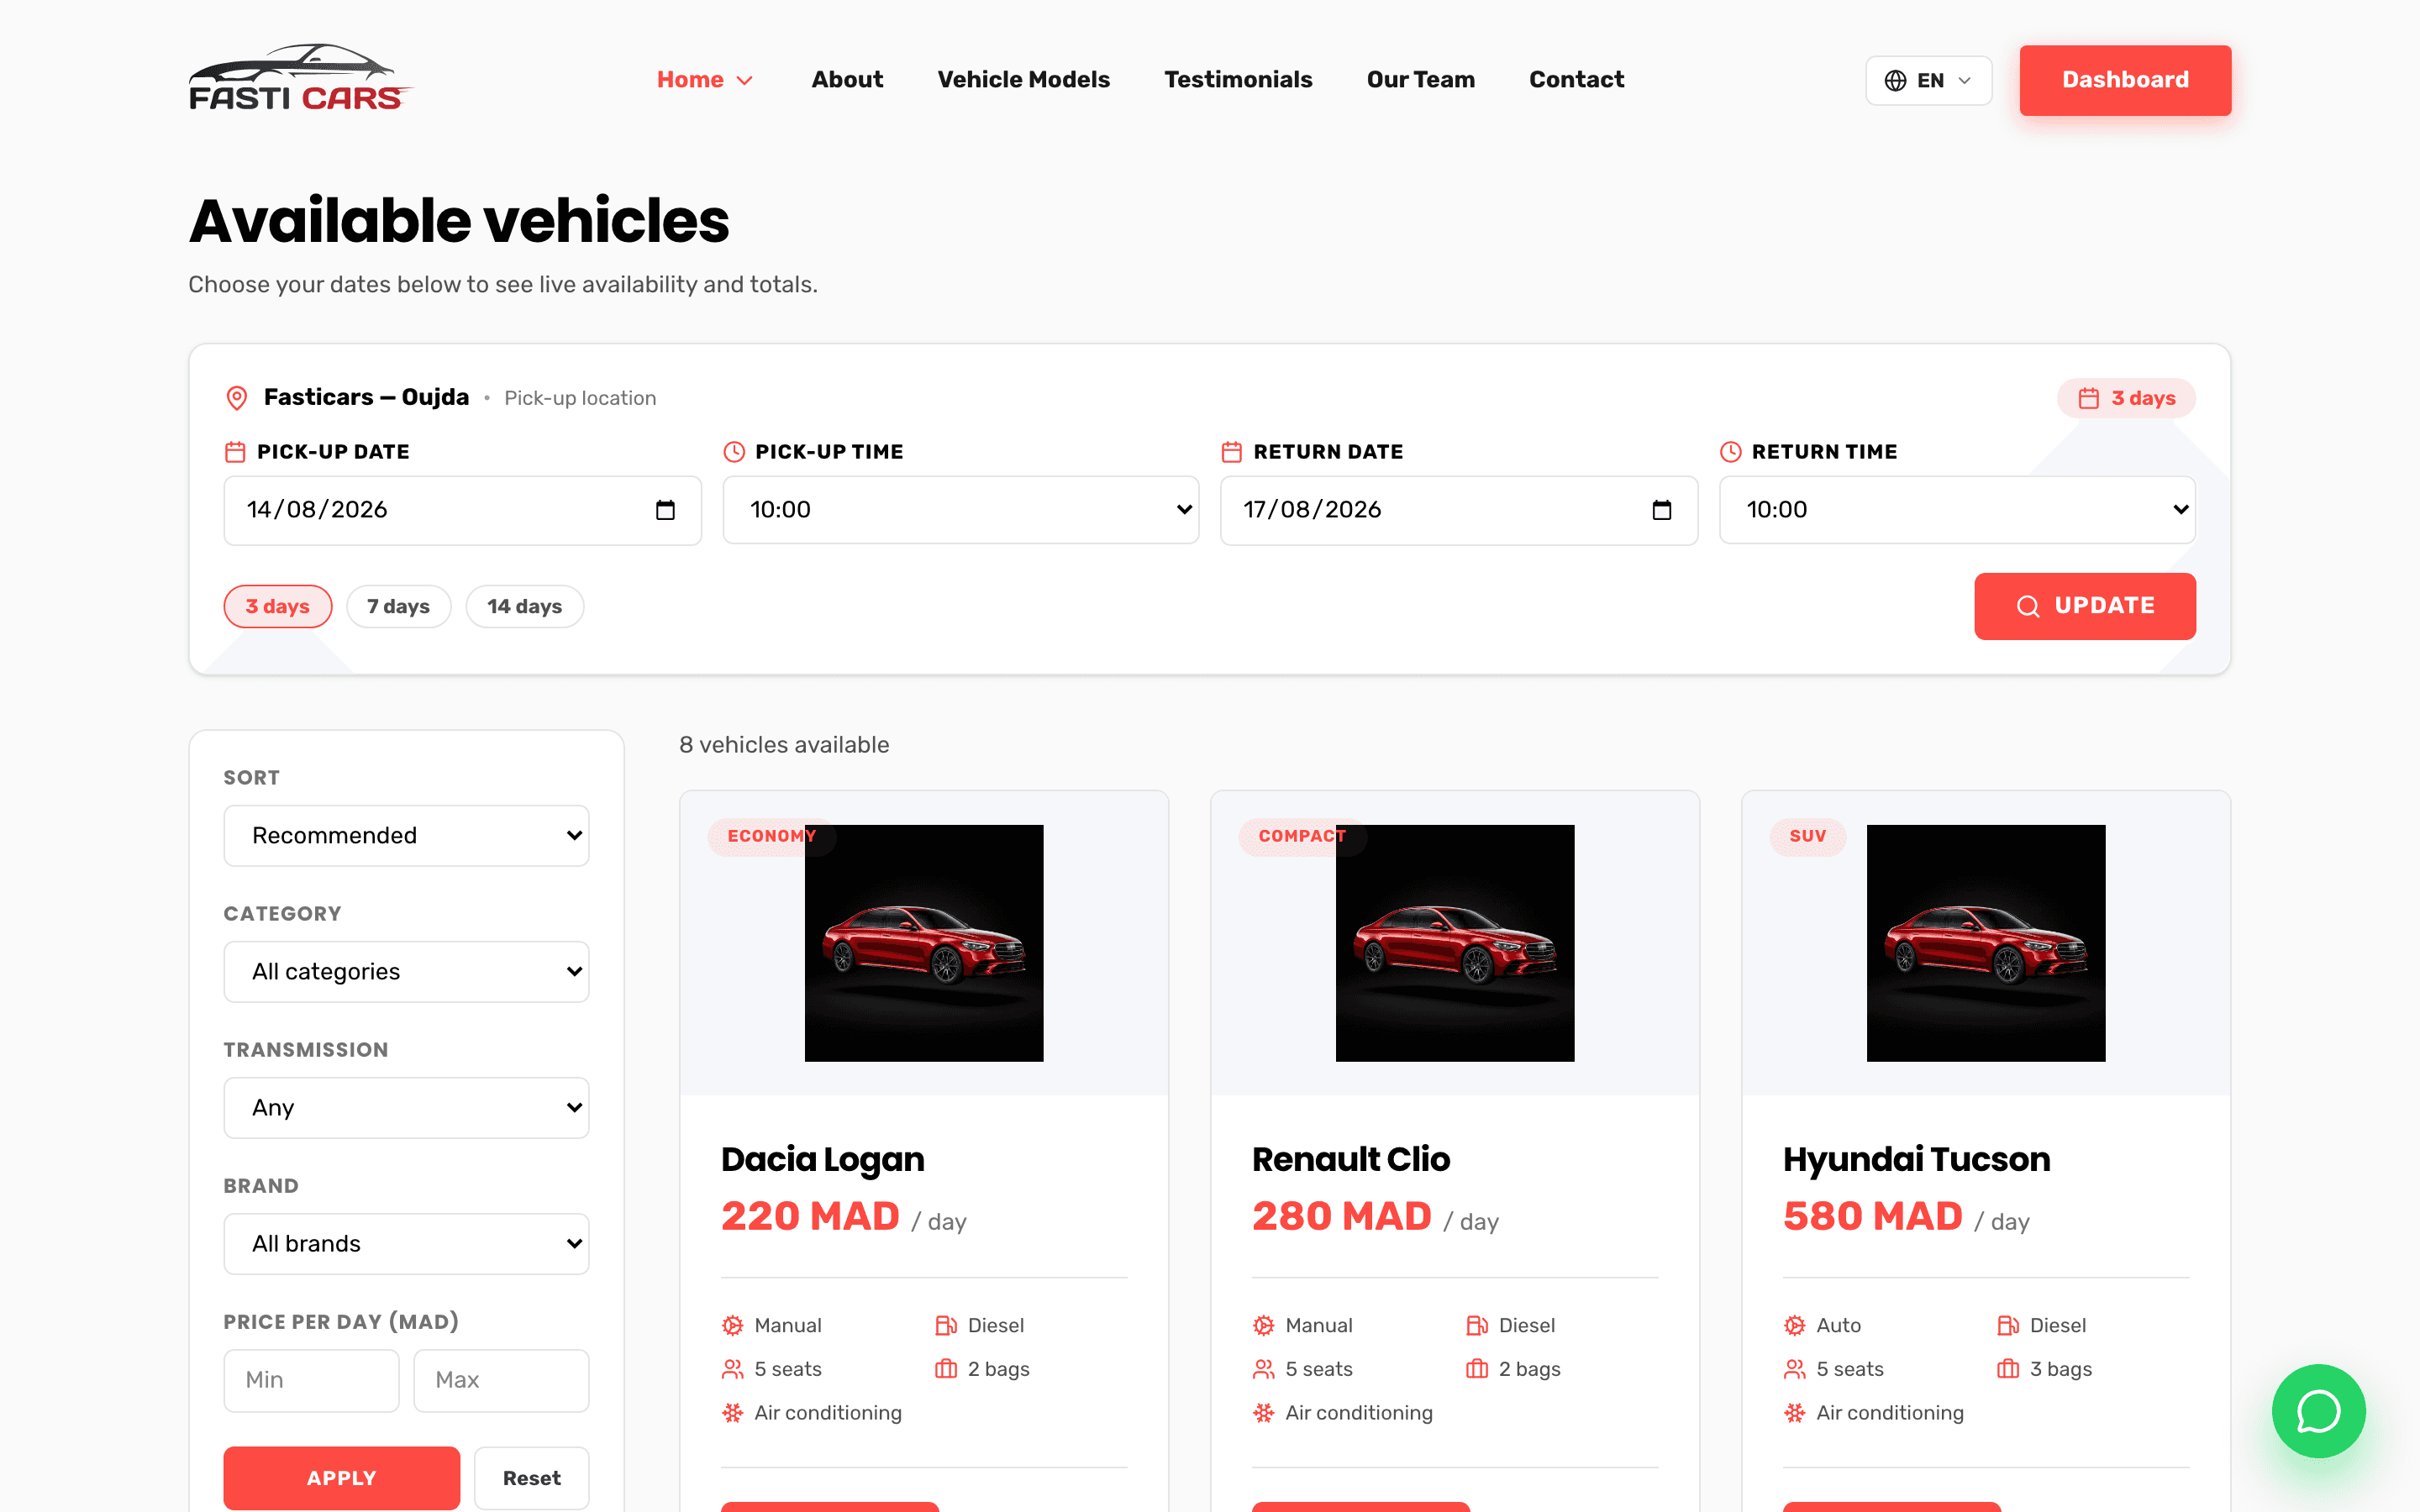Open Vehicle Models in the navigation
2420x1512 pixels.
point(1023,80)
